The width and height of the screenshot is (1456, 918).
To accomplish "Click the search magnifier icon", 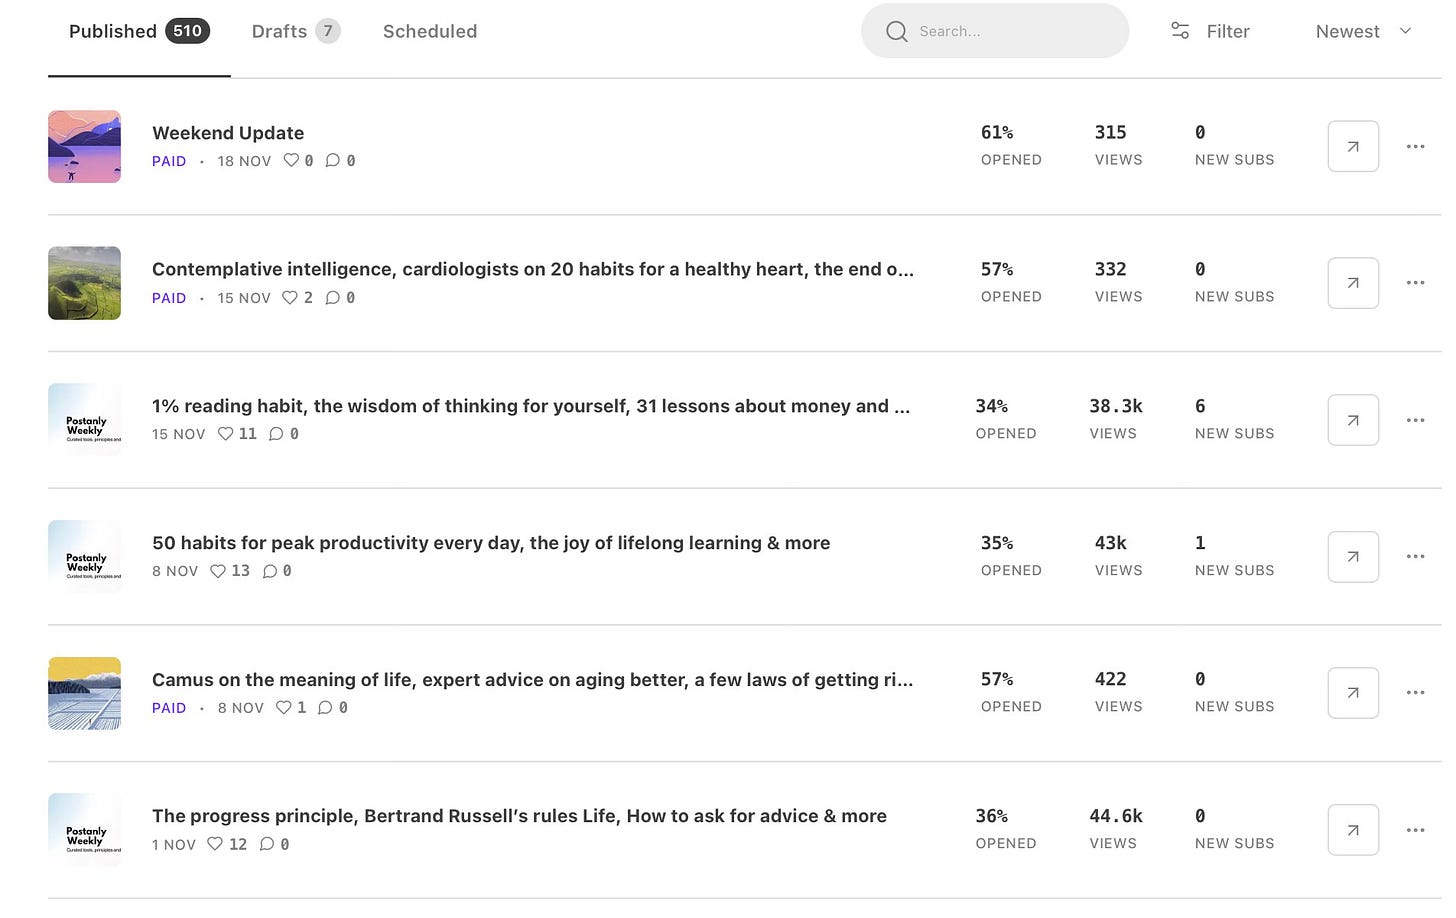I will click(x=897, y=31).
